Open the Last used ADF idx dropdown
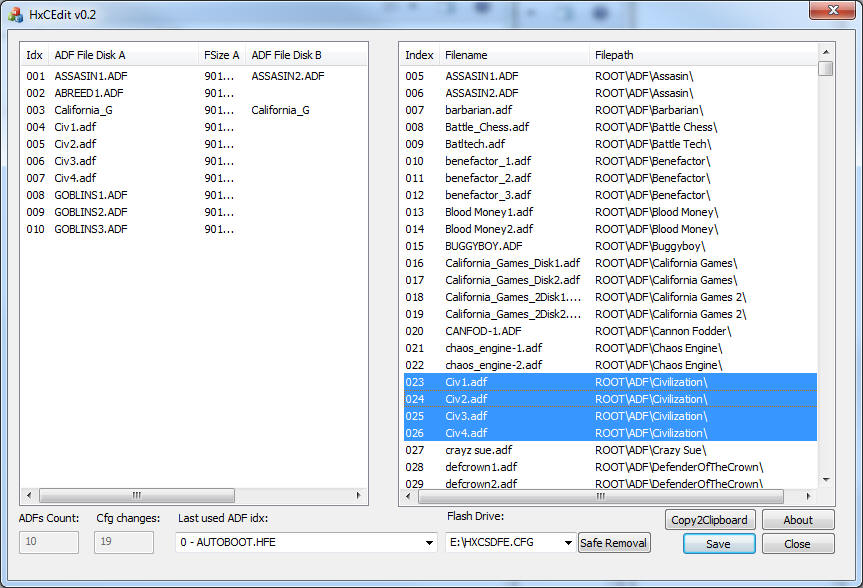Screen dimensions: 863x588 point(429,542)
